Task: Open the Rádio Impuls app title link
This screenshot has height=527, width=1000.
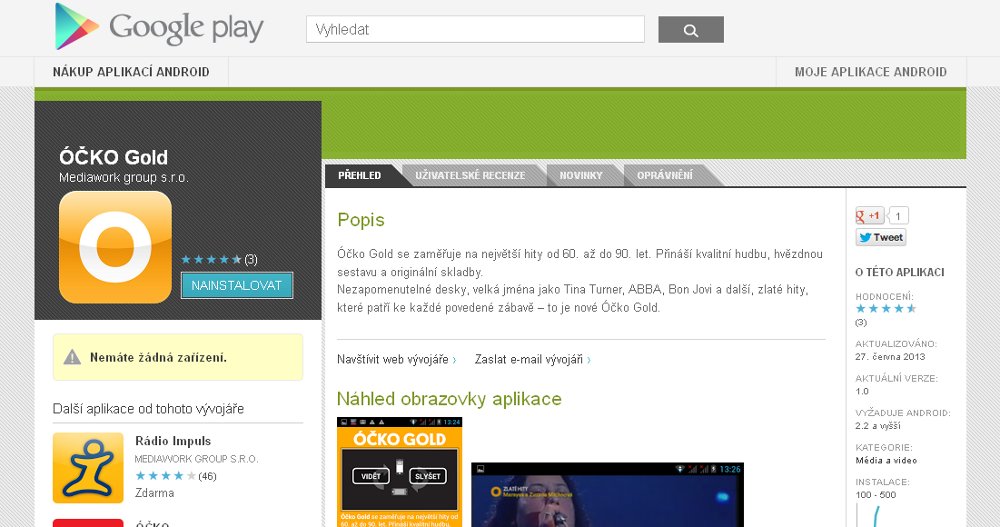Action: coord(173,441)
